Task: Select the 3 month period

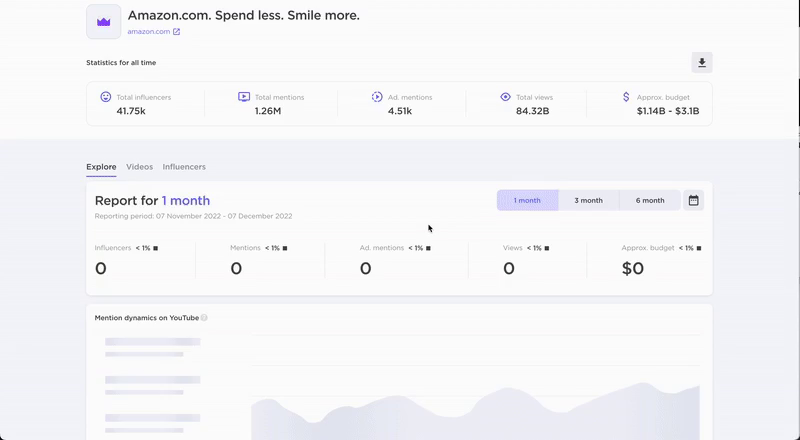Action: coord(588,200)
